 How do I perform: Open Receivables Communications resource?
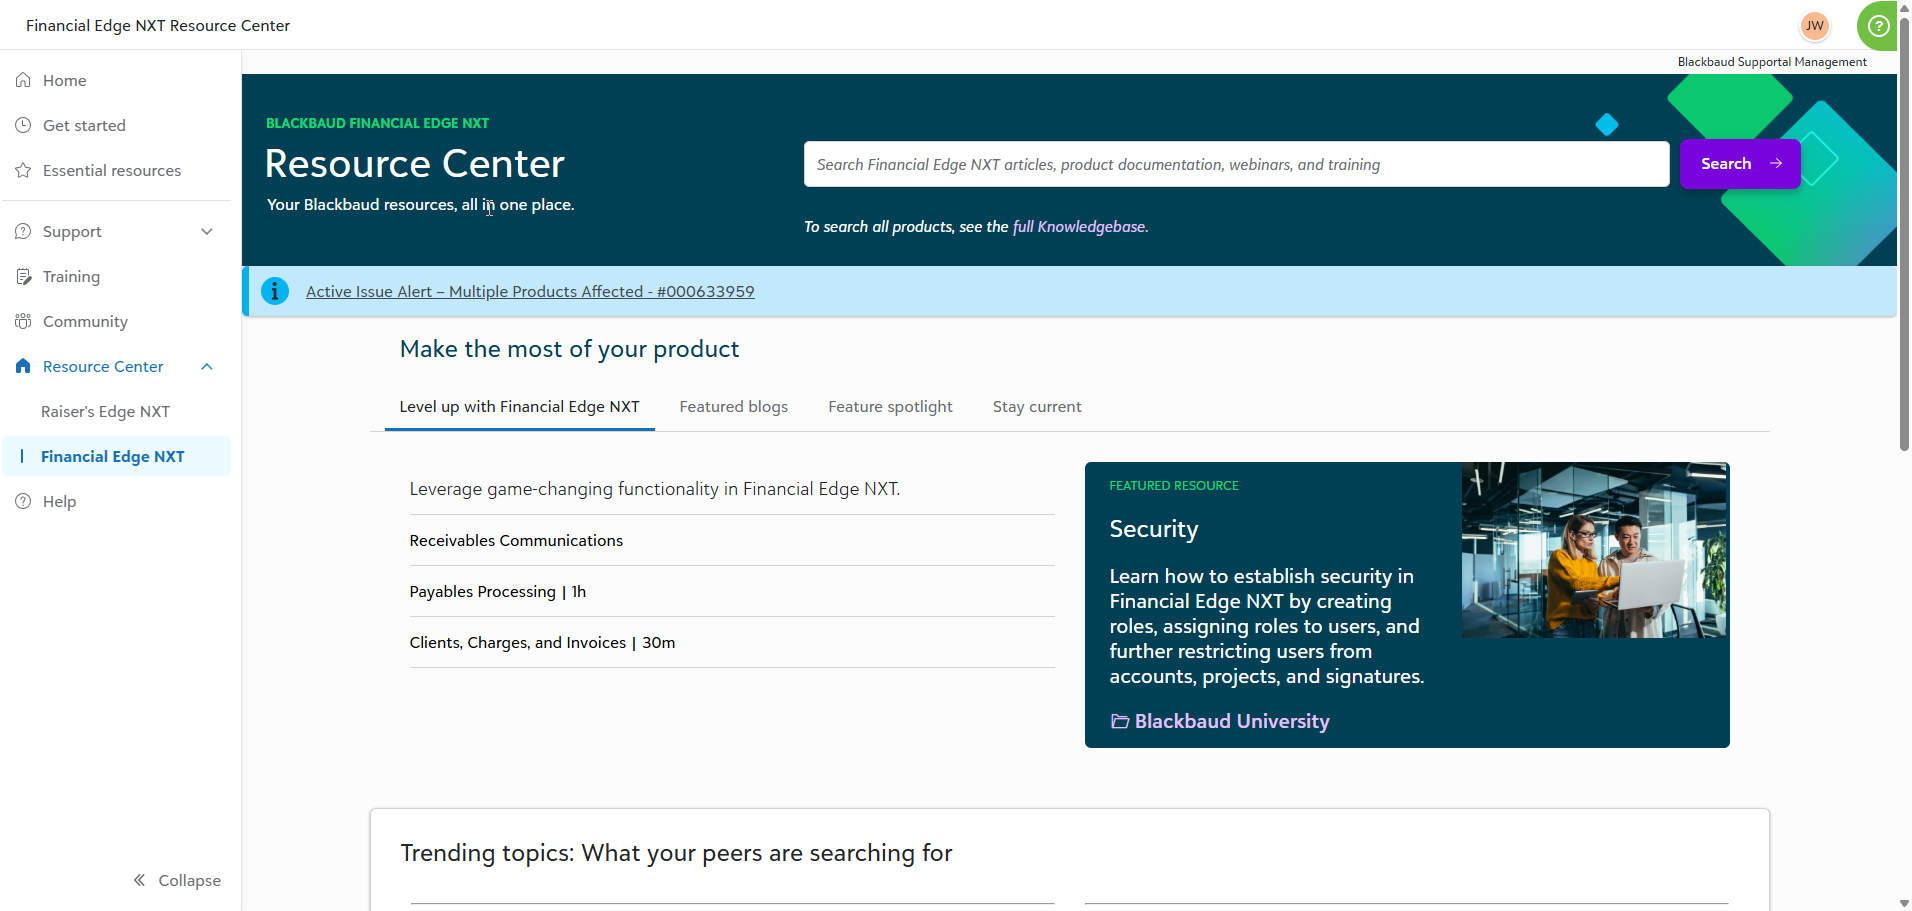[516, 541]
